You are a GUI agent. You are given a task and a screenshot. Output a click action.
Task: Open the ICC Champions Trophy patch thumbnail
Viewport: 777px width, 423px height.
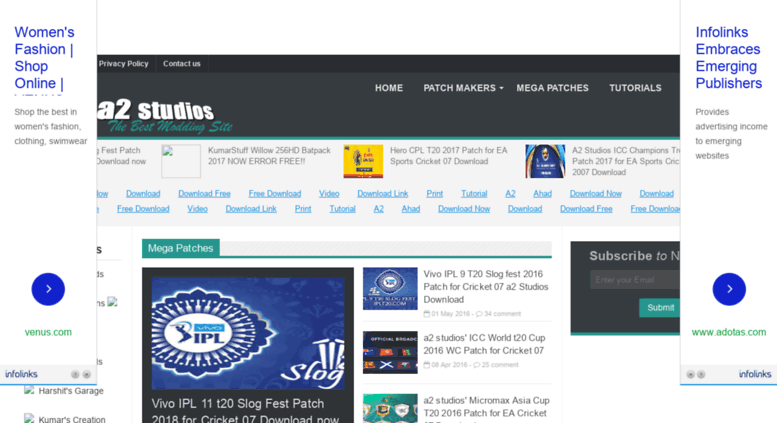[x=545, y=161]
